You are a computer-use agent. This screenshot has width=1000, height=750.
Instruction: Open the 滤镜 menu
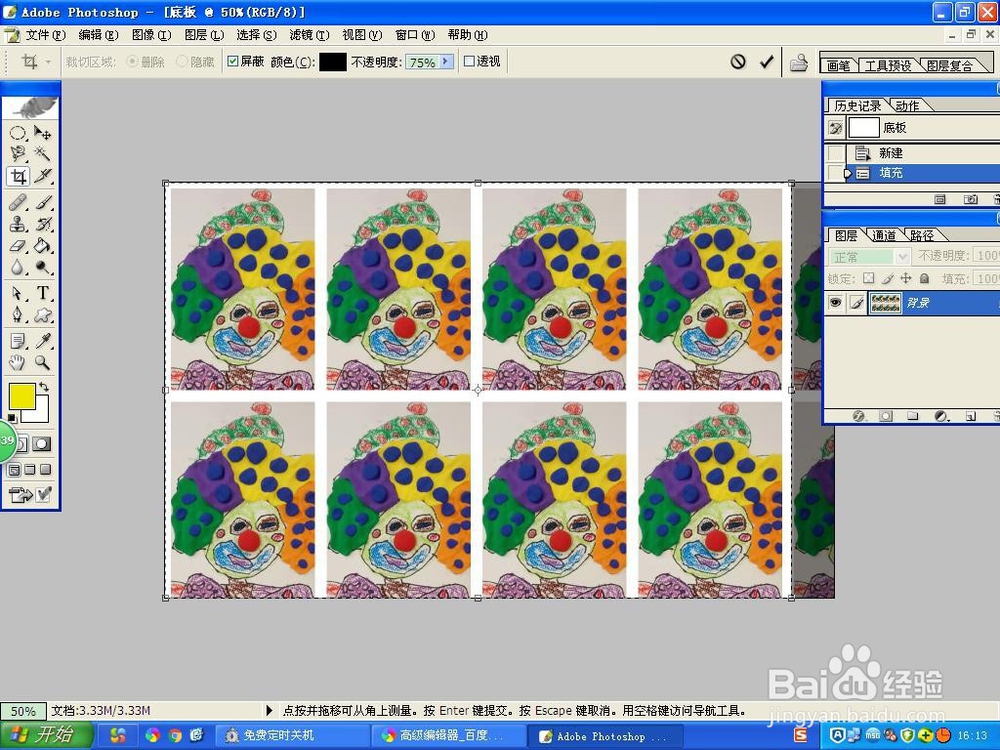coord(309,35)
